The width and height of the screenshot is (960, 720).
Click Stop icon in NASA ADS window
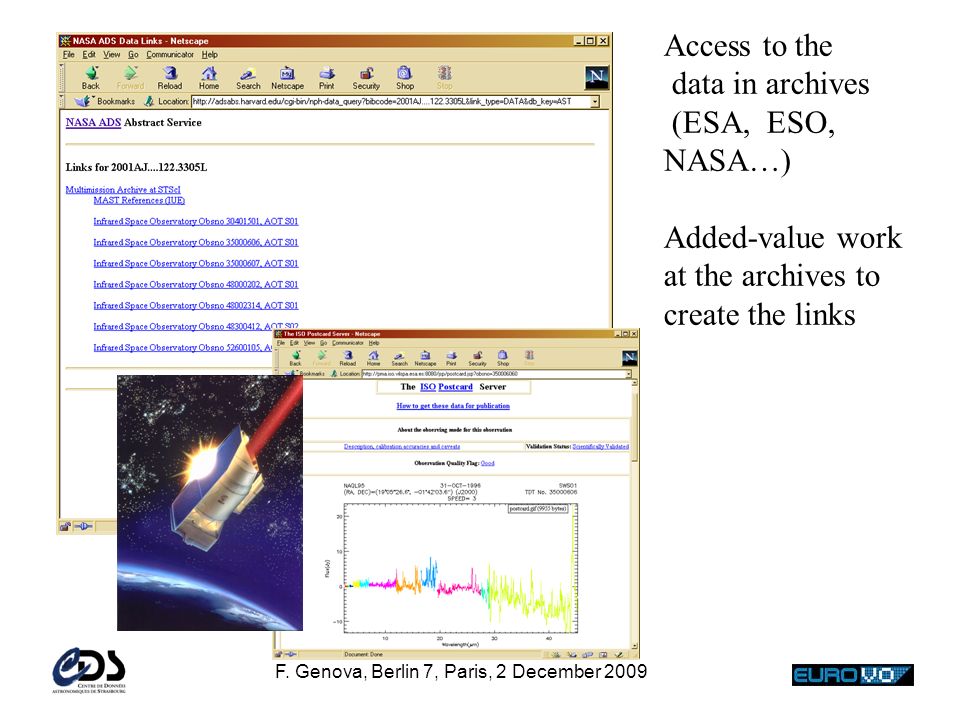click(444, 78)
